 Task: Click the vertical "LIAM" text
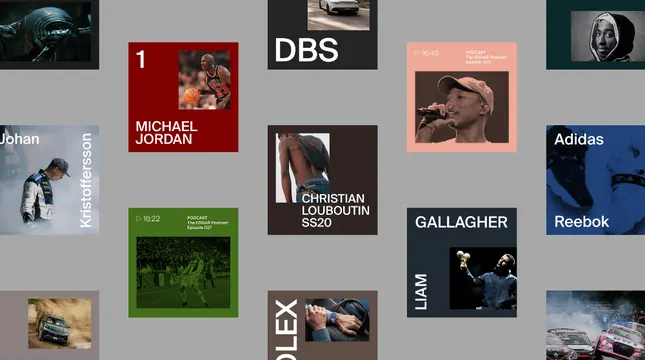click(x=421, y=292)
